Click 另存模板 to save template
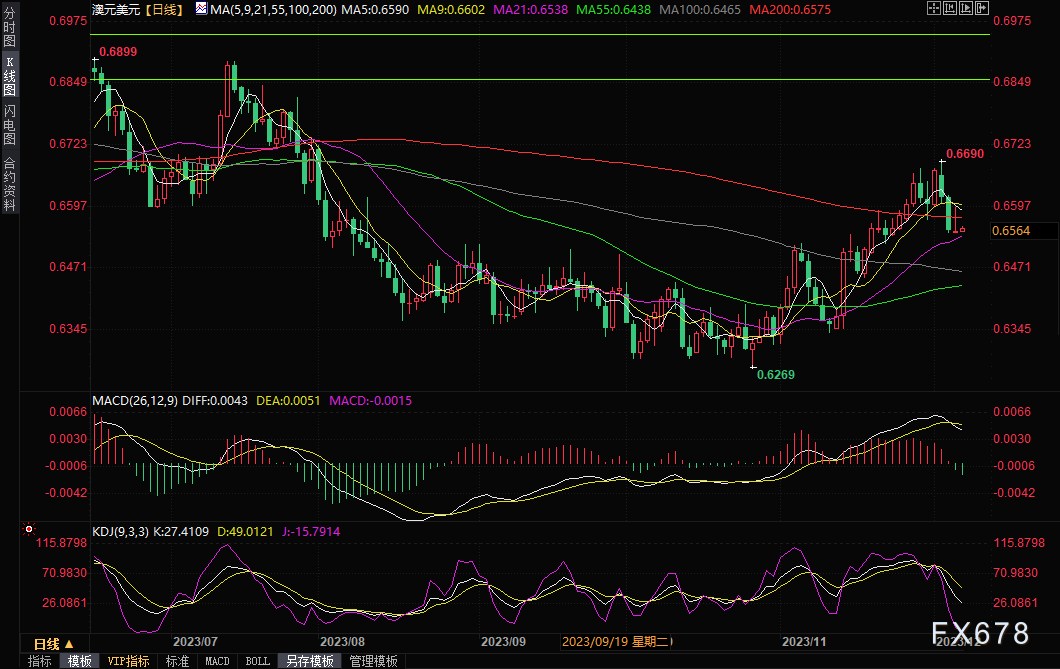 click(310, 661)
